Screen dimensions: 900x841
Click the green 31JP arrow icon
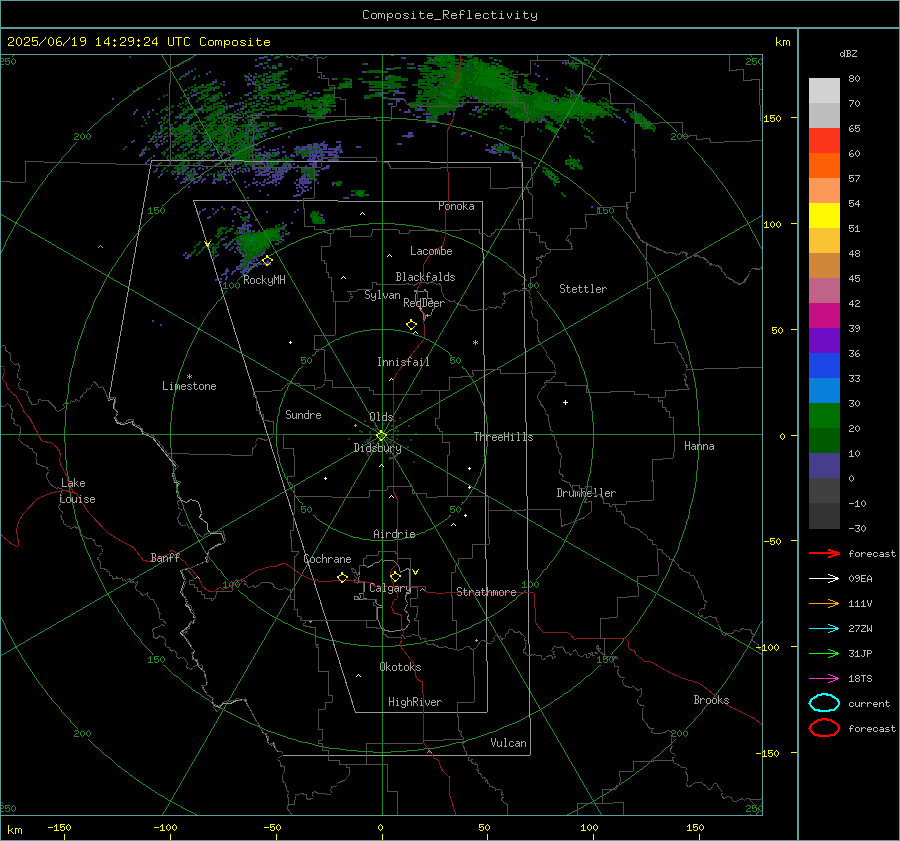(x=824, y=653)
